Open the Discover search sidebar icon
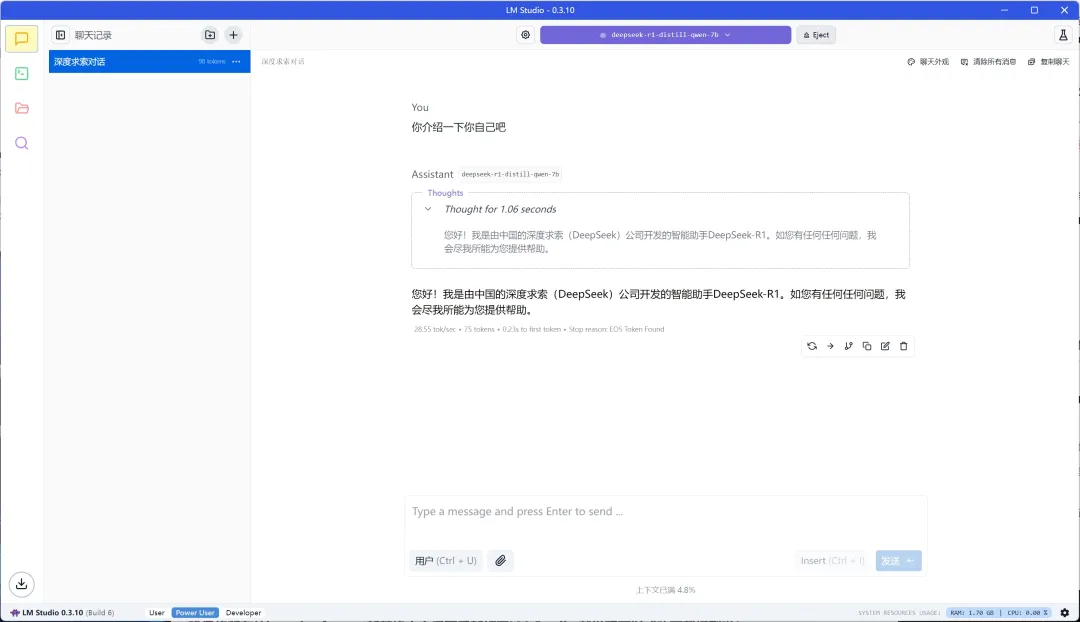1080x622 pixels. click(x=21, y=143)
